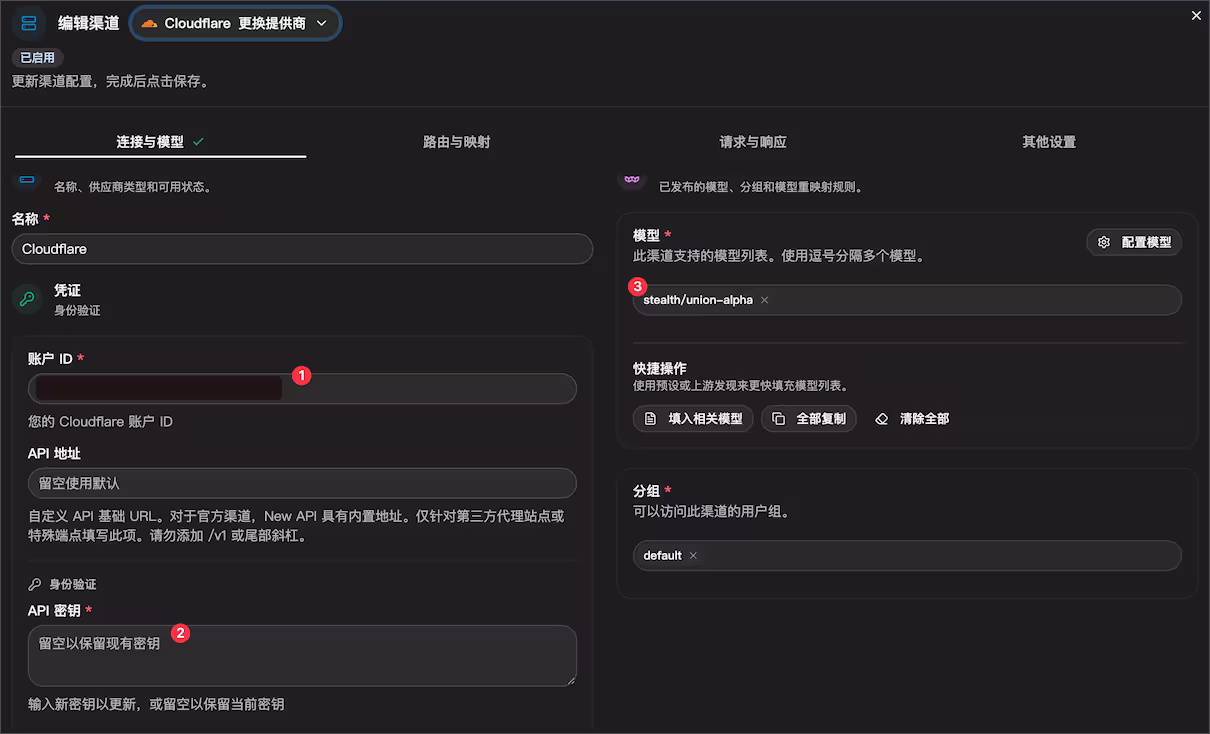Click the gear icon in 配置模型

pyautogui.click(x=1104, y=242)
